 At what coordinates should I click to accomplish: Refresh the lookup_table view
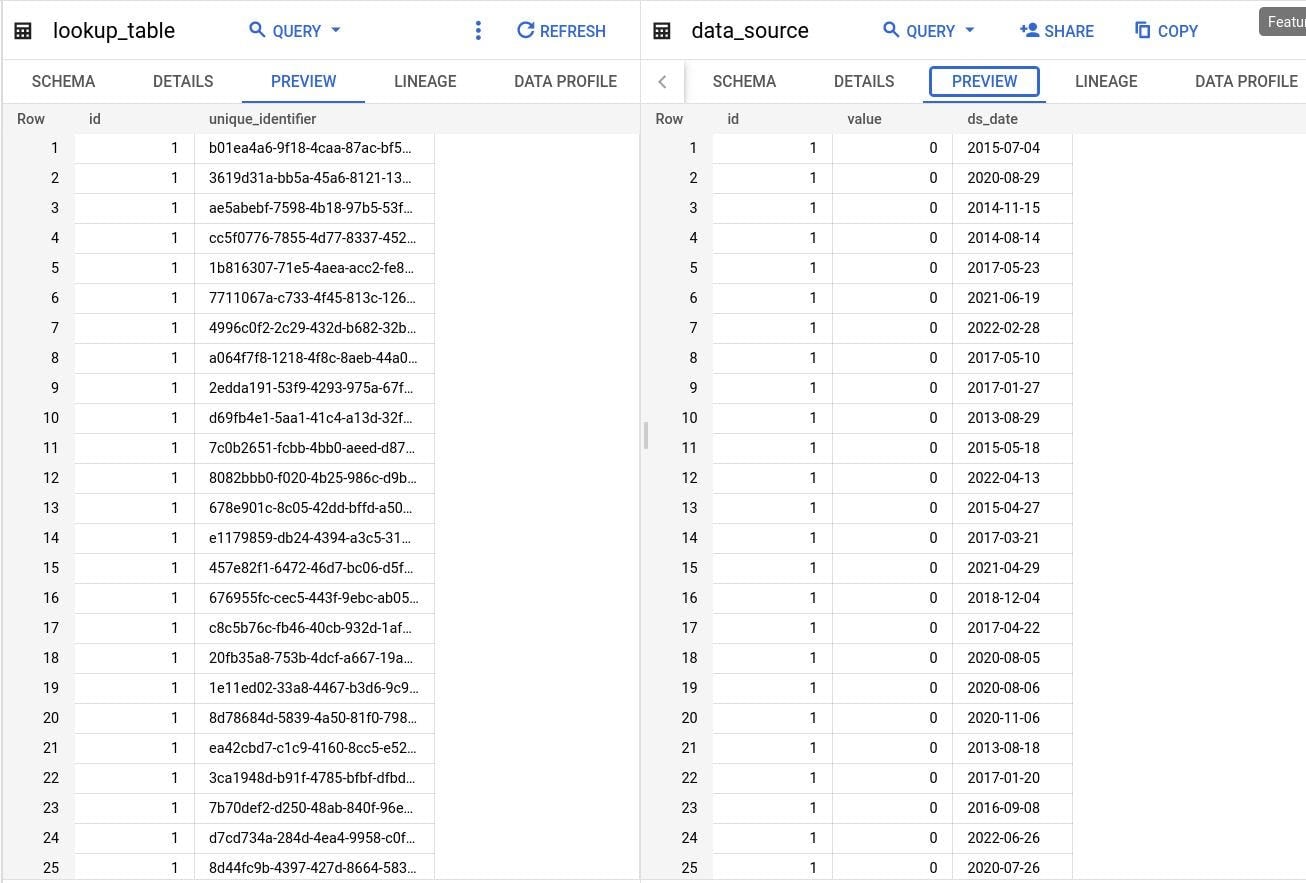561,31
